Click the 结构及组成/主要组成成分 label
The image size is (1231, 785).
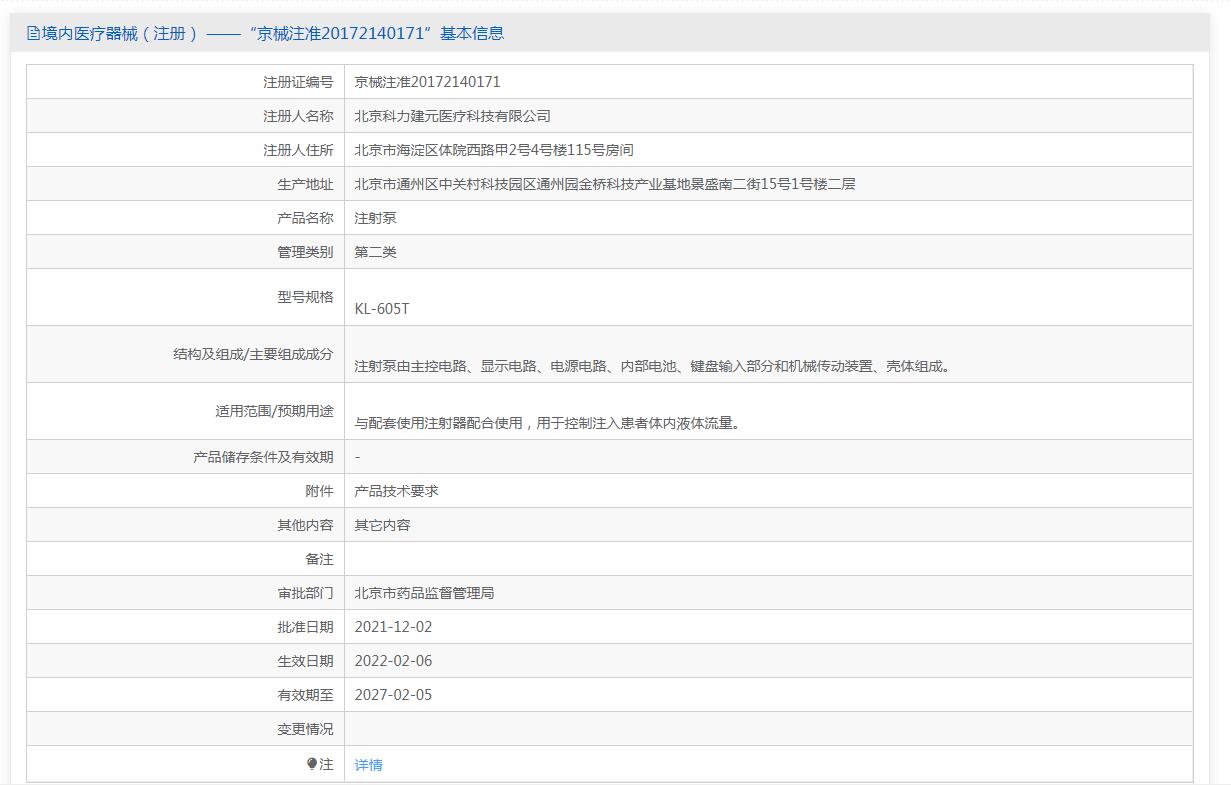[253, 354]
